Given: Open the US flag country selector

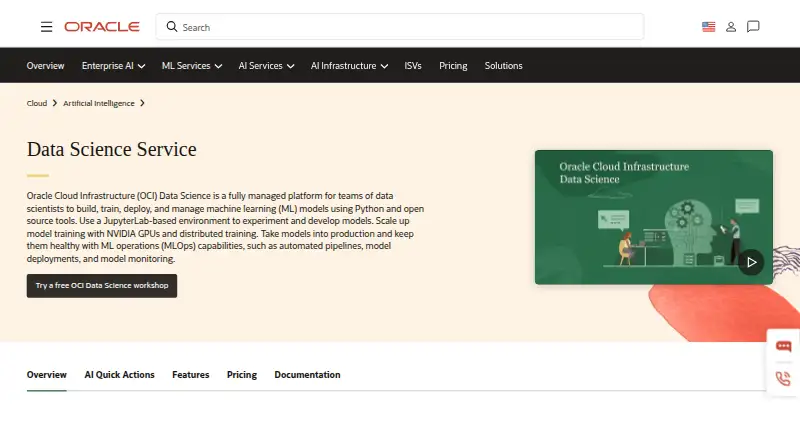Looking at the screenshot, I should coord(708,27).
